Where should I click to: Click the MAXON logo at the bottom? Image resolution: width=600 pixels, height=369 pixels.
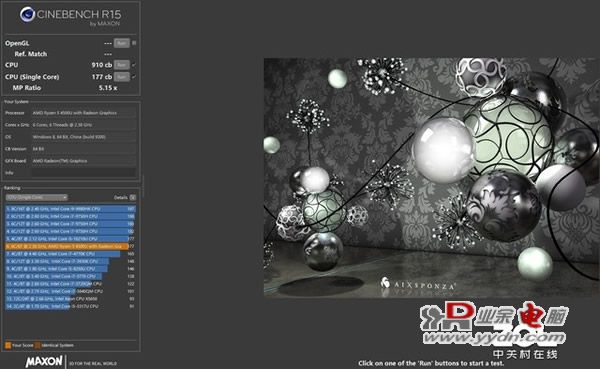[x=44, y=361]
